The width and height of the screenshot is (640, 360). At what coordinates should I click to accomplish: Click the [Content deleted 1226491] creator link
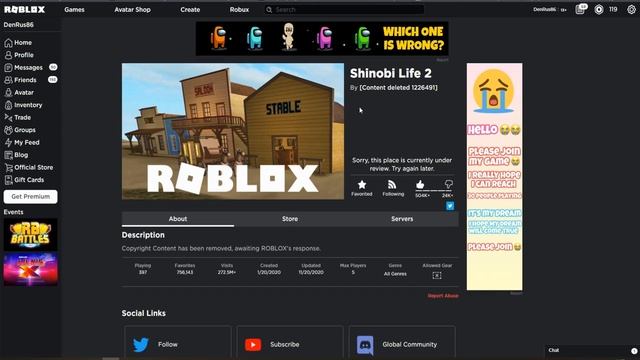pos(398,87)
